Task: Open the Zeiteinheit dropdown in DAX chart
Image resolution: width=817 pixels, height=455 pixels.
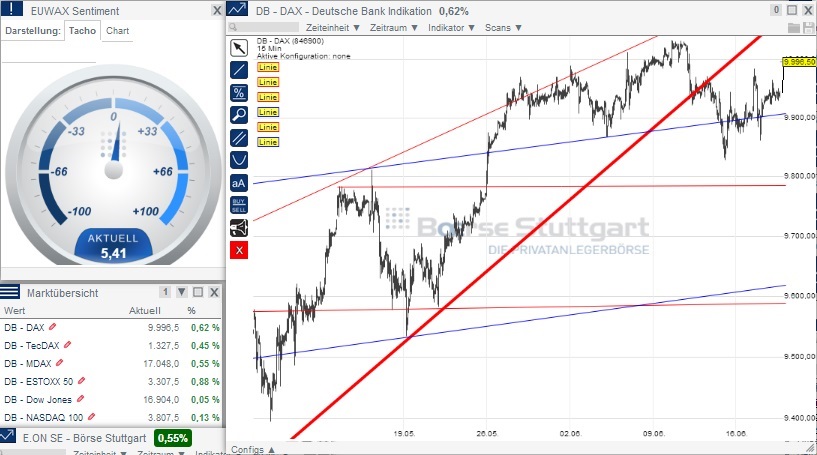Action: (332, 28)
